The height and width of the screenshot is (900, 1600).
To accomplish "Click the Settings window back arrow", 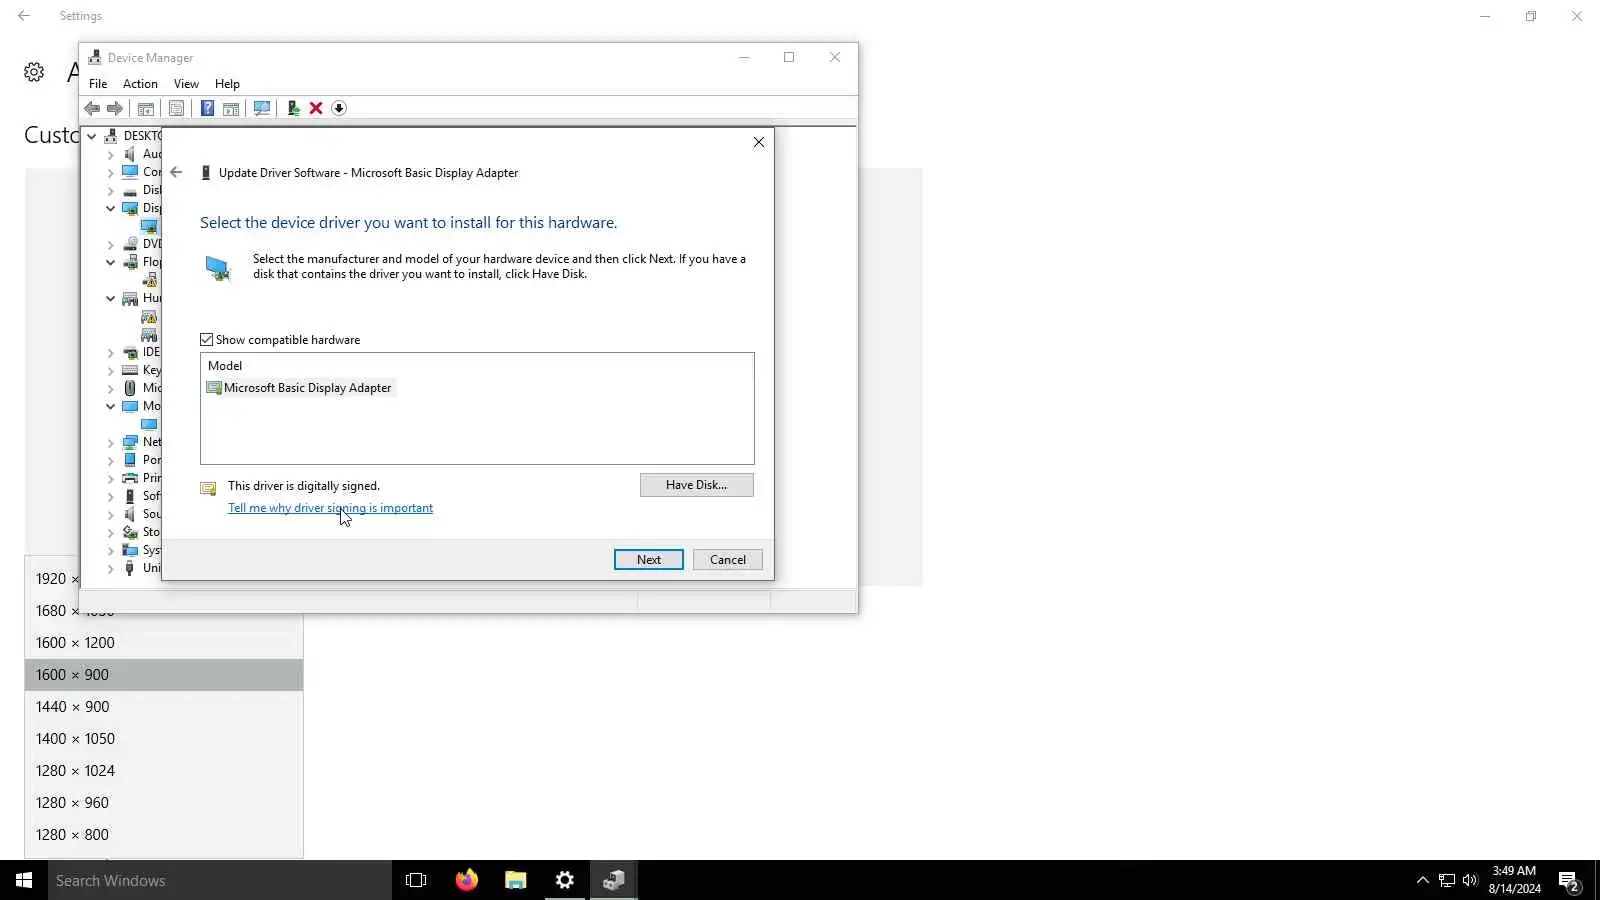I will pos(24,16).
